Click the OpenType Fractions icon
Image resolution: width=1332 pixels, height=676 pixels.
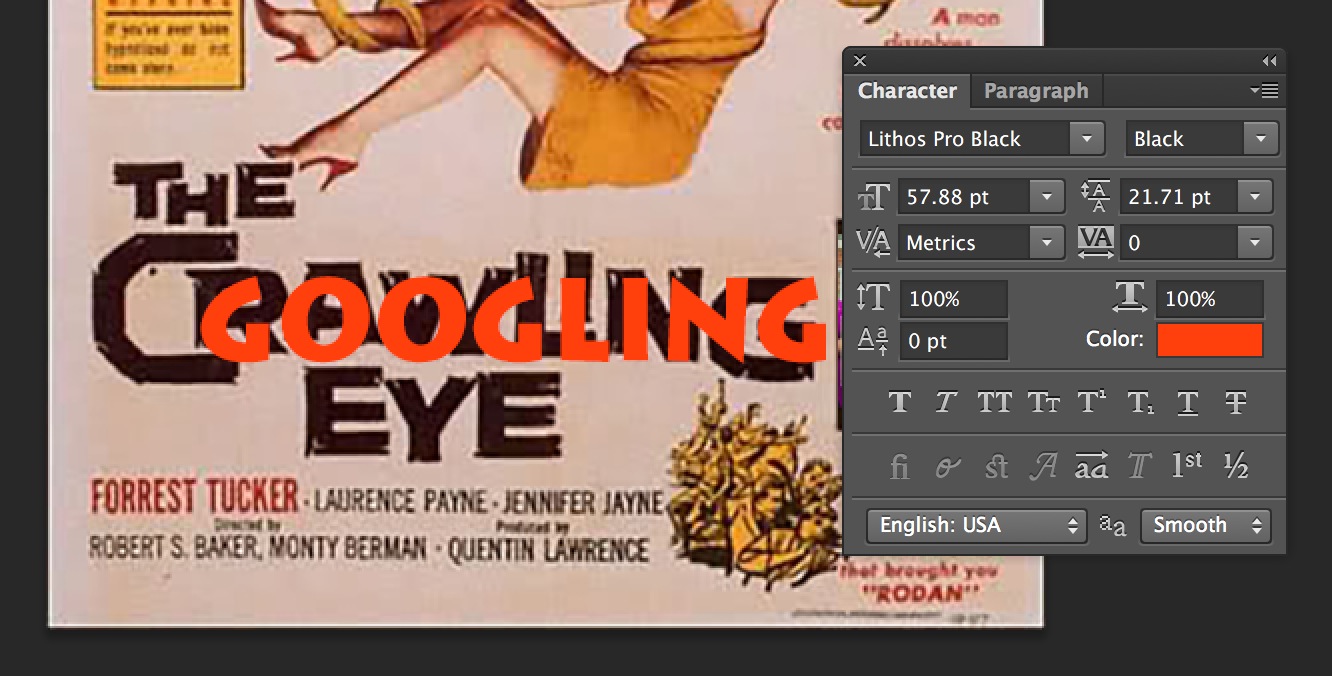click(1236, 466)
